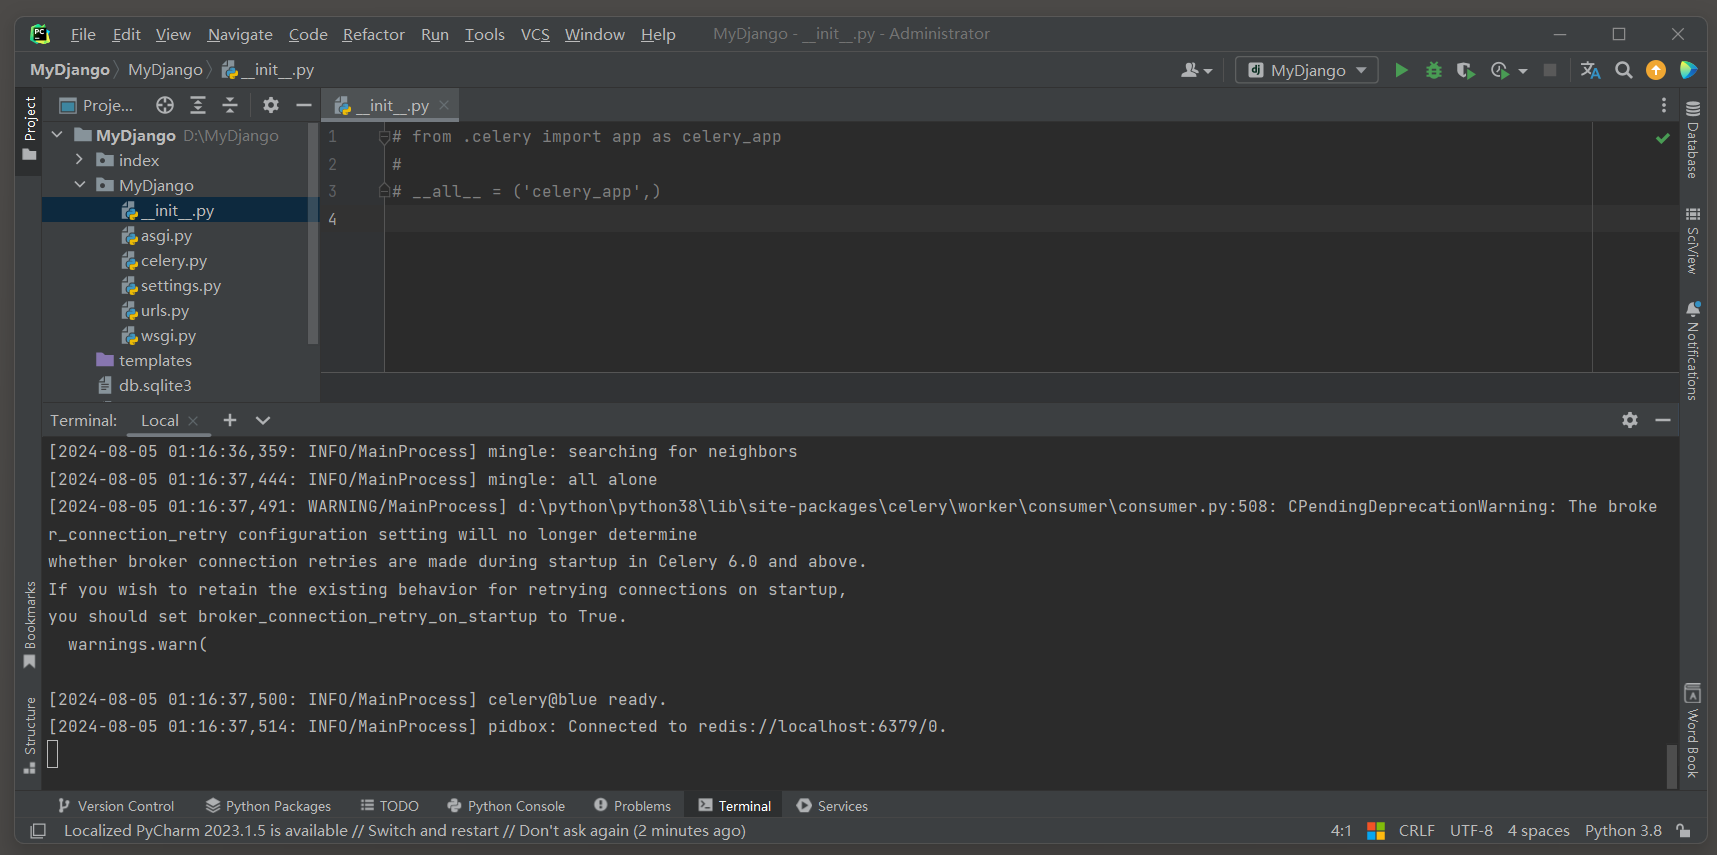Open terminal settings gear
The width and height of the screenshot is (1717, 855).
point(1630,420)
